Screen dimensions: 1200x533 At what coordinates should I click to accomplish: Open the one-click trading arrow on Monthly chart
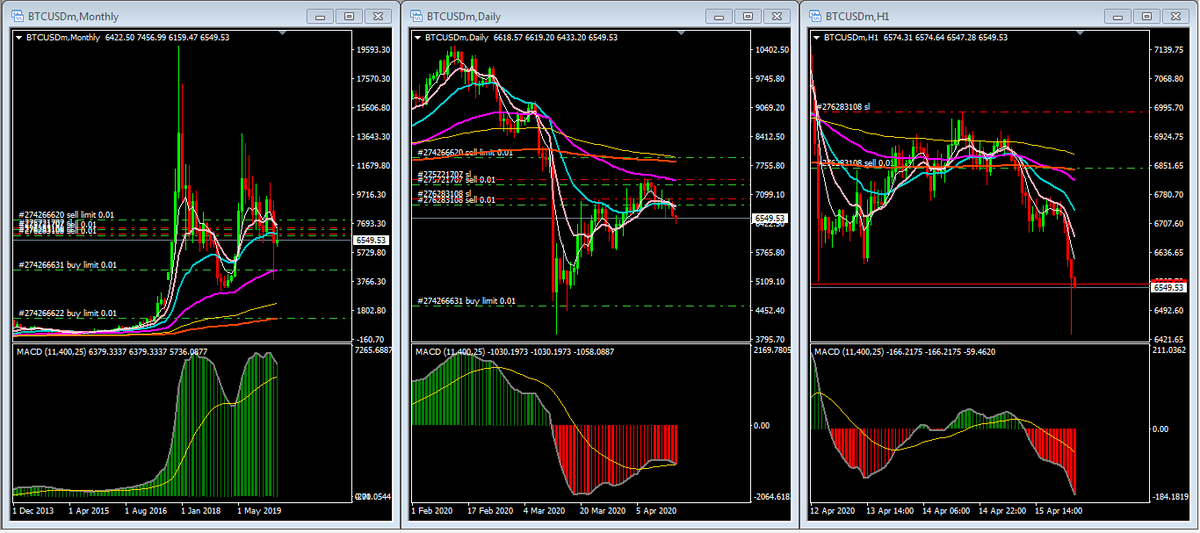click(x=19, y=38)
